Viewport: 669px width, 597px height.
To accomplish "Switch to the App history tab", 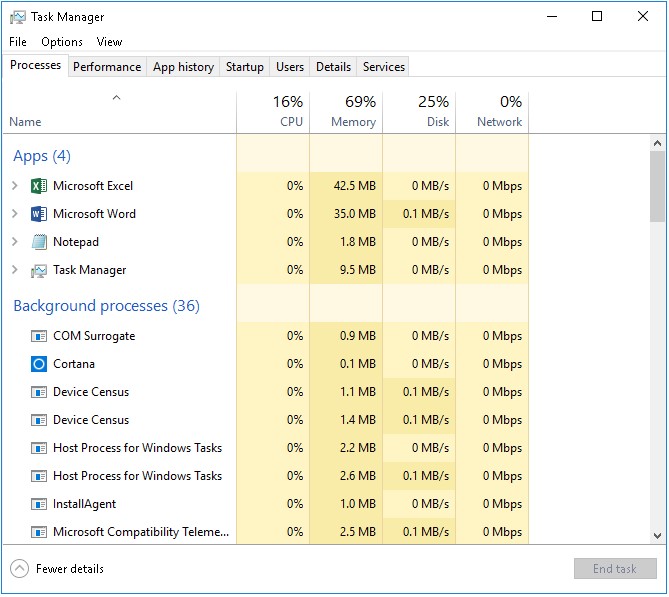I will click(x=183, y=67).
